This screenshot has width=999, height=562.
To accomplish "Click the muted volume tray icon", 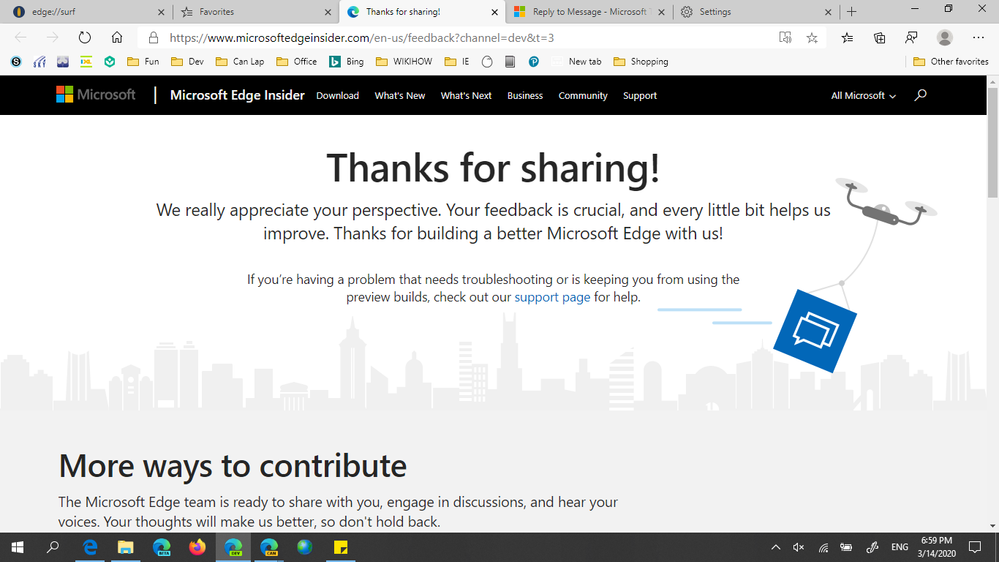I will click(798, 547).
